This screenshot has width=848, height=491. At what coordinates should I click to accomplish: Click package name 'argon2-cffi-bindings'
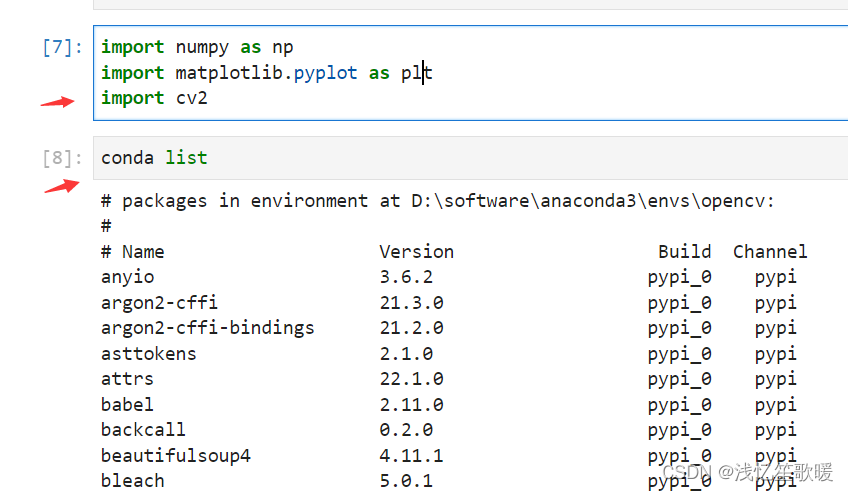coord(208,328)
